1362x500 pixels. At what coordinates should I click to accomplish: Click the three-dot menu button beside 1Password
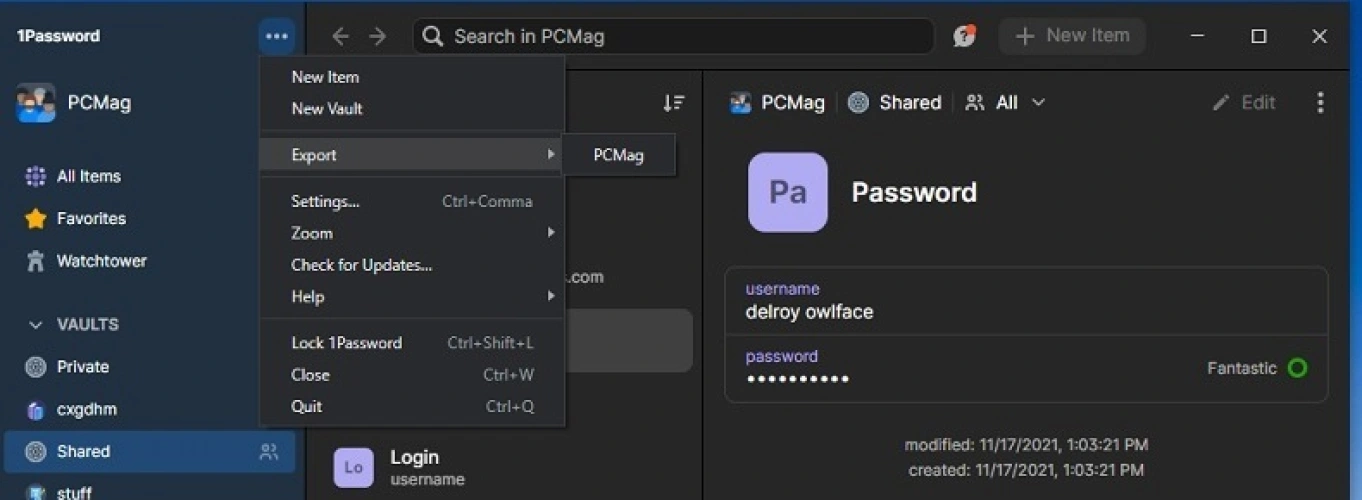tap(277, 37)
